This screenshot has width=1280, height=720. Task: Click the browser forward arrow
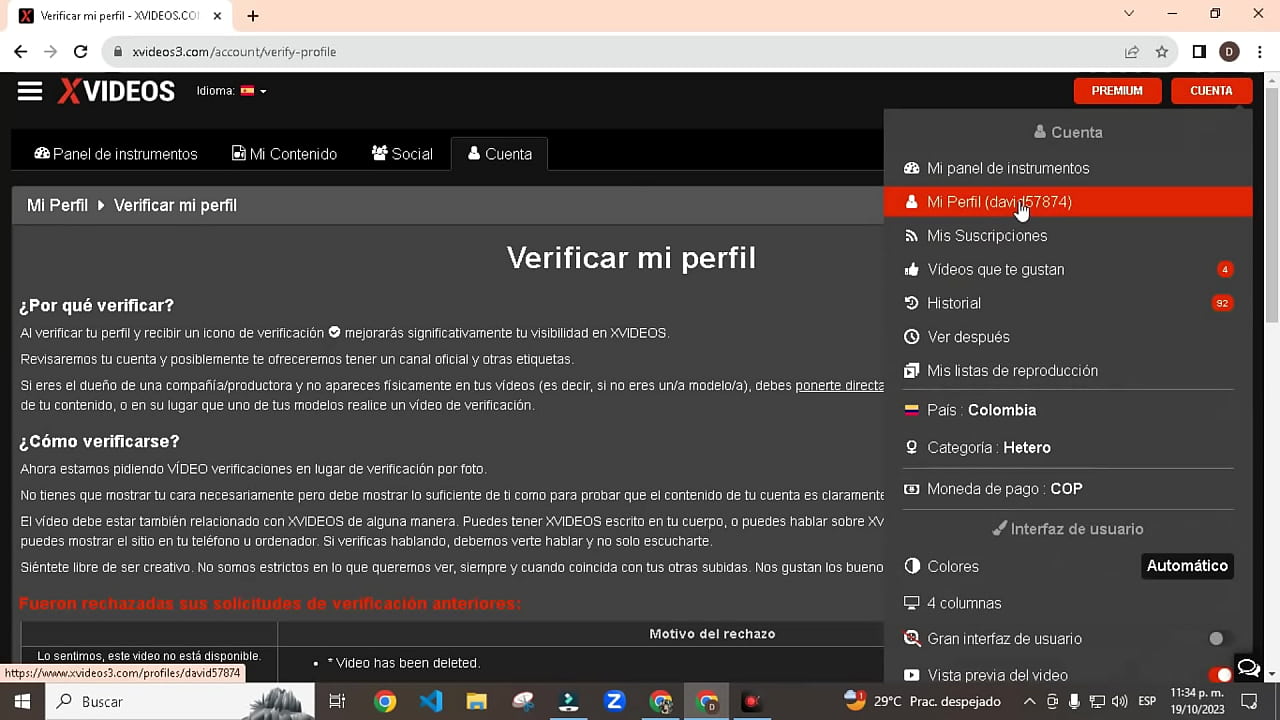tap(50, 52)
